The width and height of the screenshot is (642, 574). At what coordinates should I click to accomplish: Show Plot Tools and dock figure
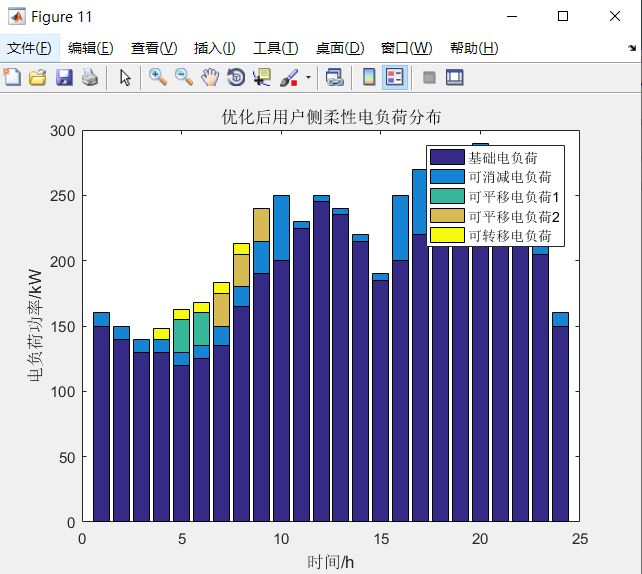coord(454,77)
